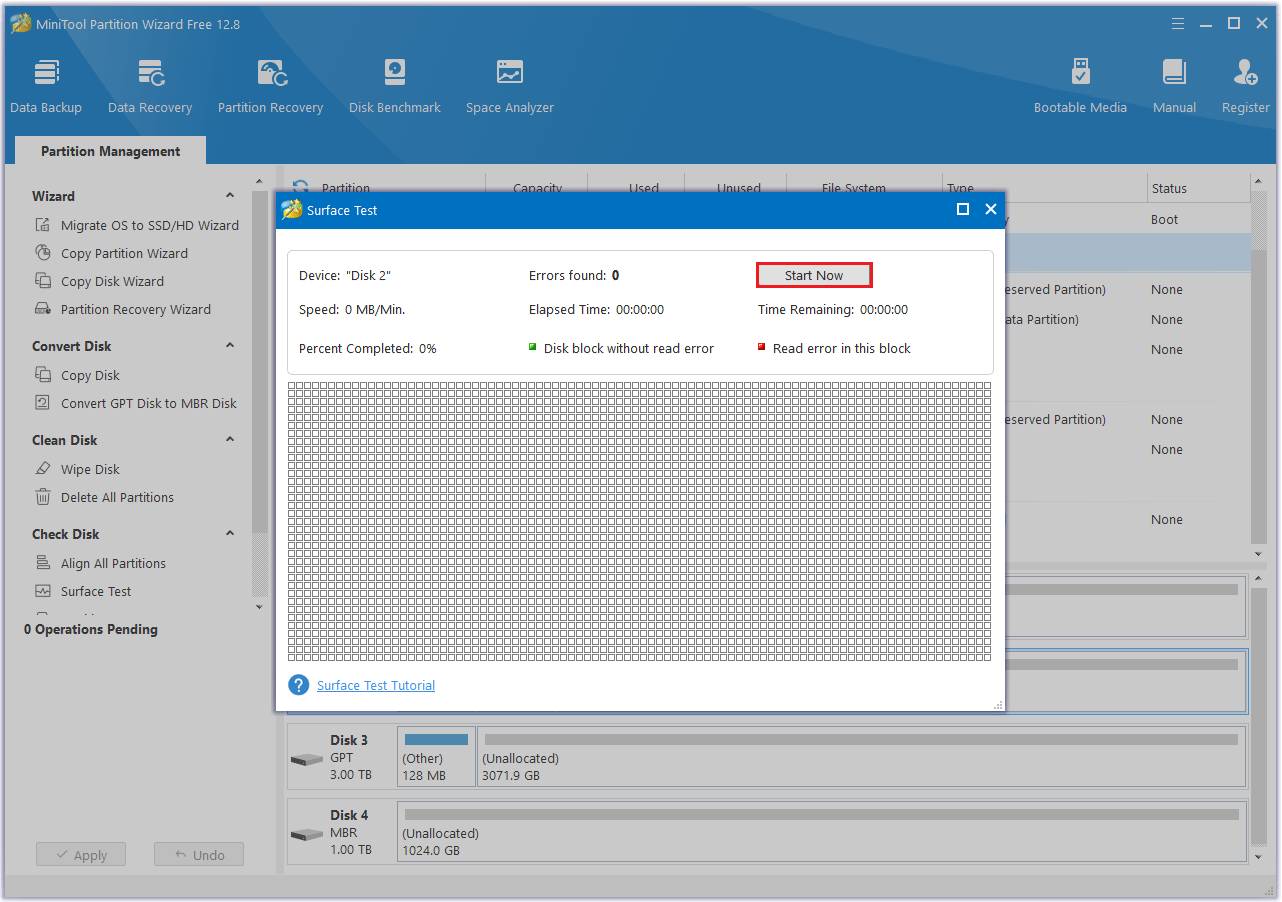Select Disk 3 (Other) 128 MB partition

(436, 757)
